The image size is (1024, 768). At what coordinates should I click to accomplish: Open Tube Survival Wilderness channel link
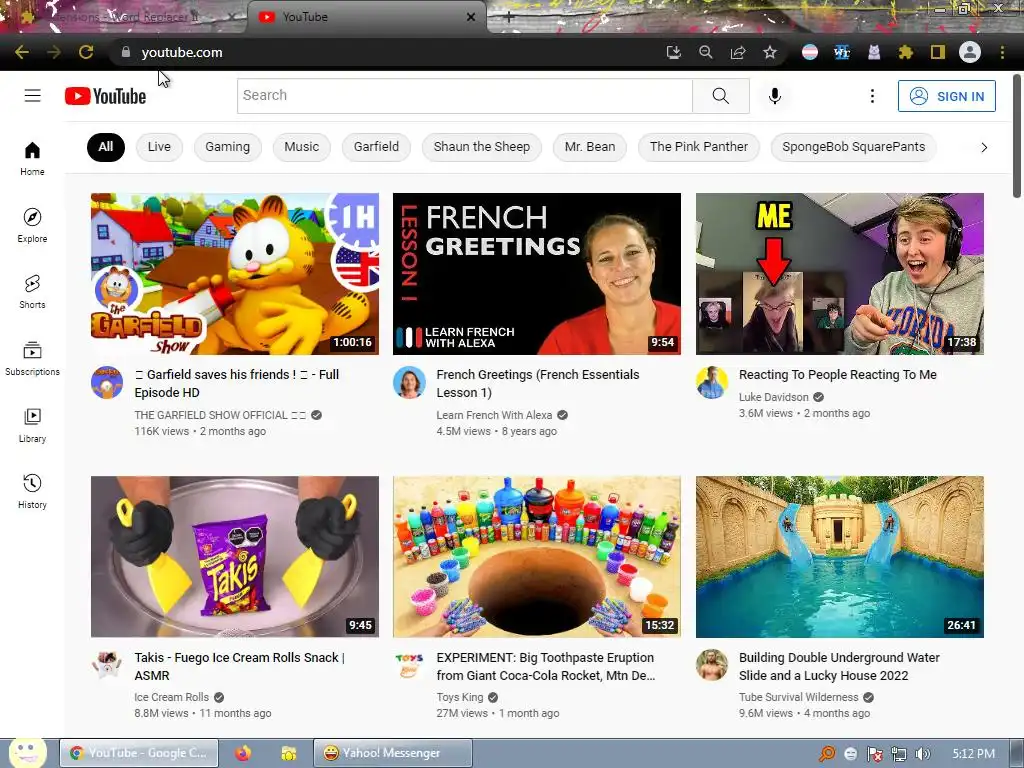tap(799, 697)
